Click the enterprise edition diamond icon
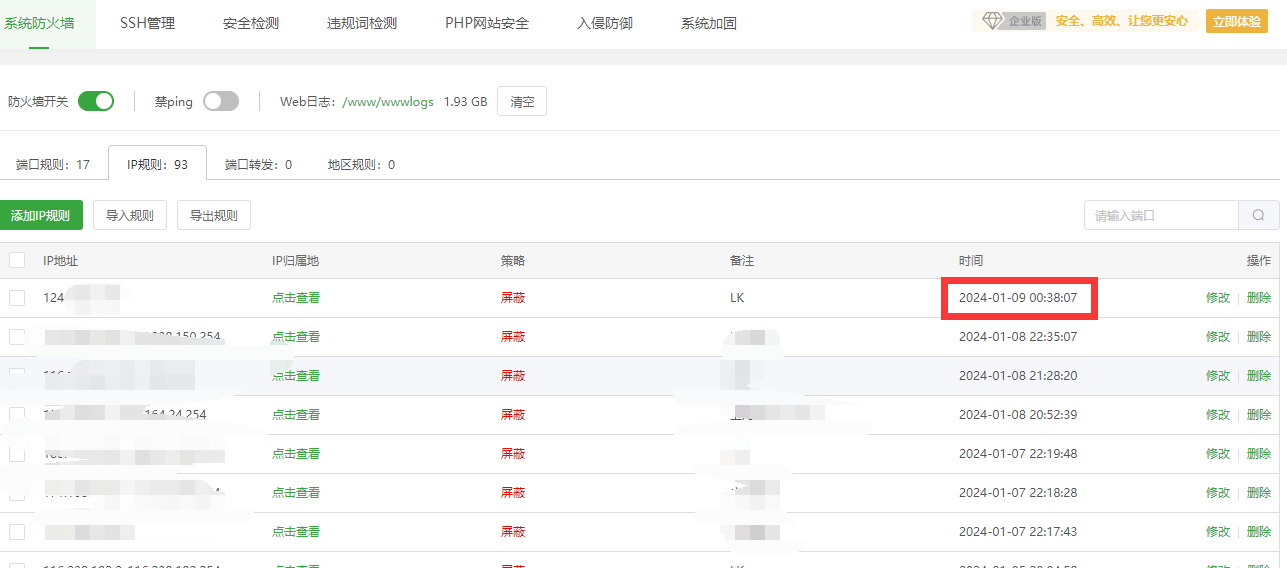This screenshot has width=1287, height=568. [992, 21]
